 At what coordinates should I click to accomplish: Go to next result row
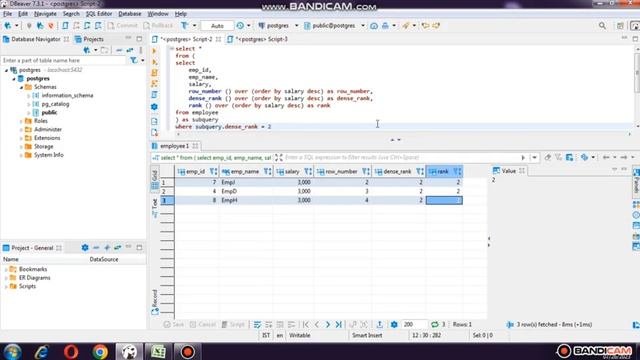point(328,325)
